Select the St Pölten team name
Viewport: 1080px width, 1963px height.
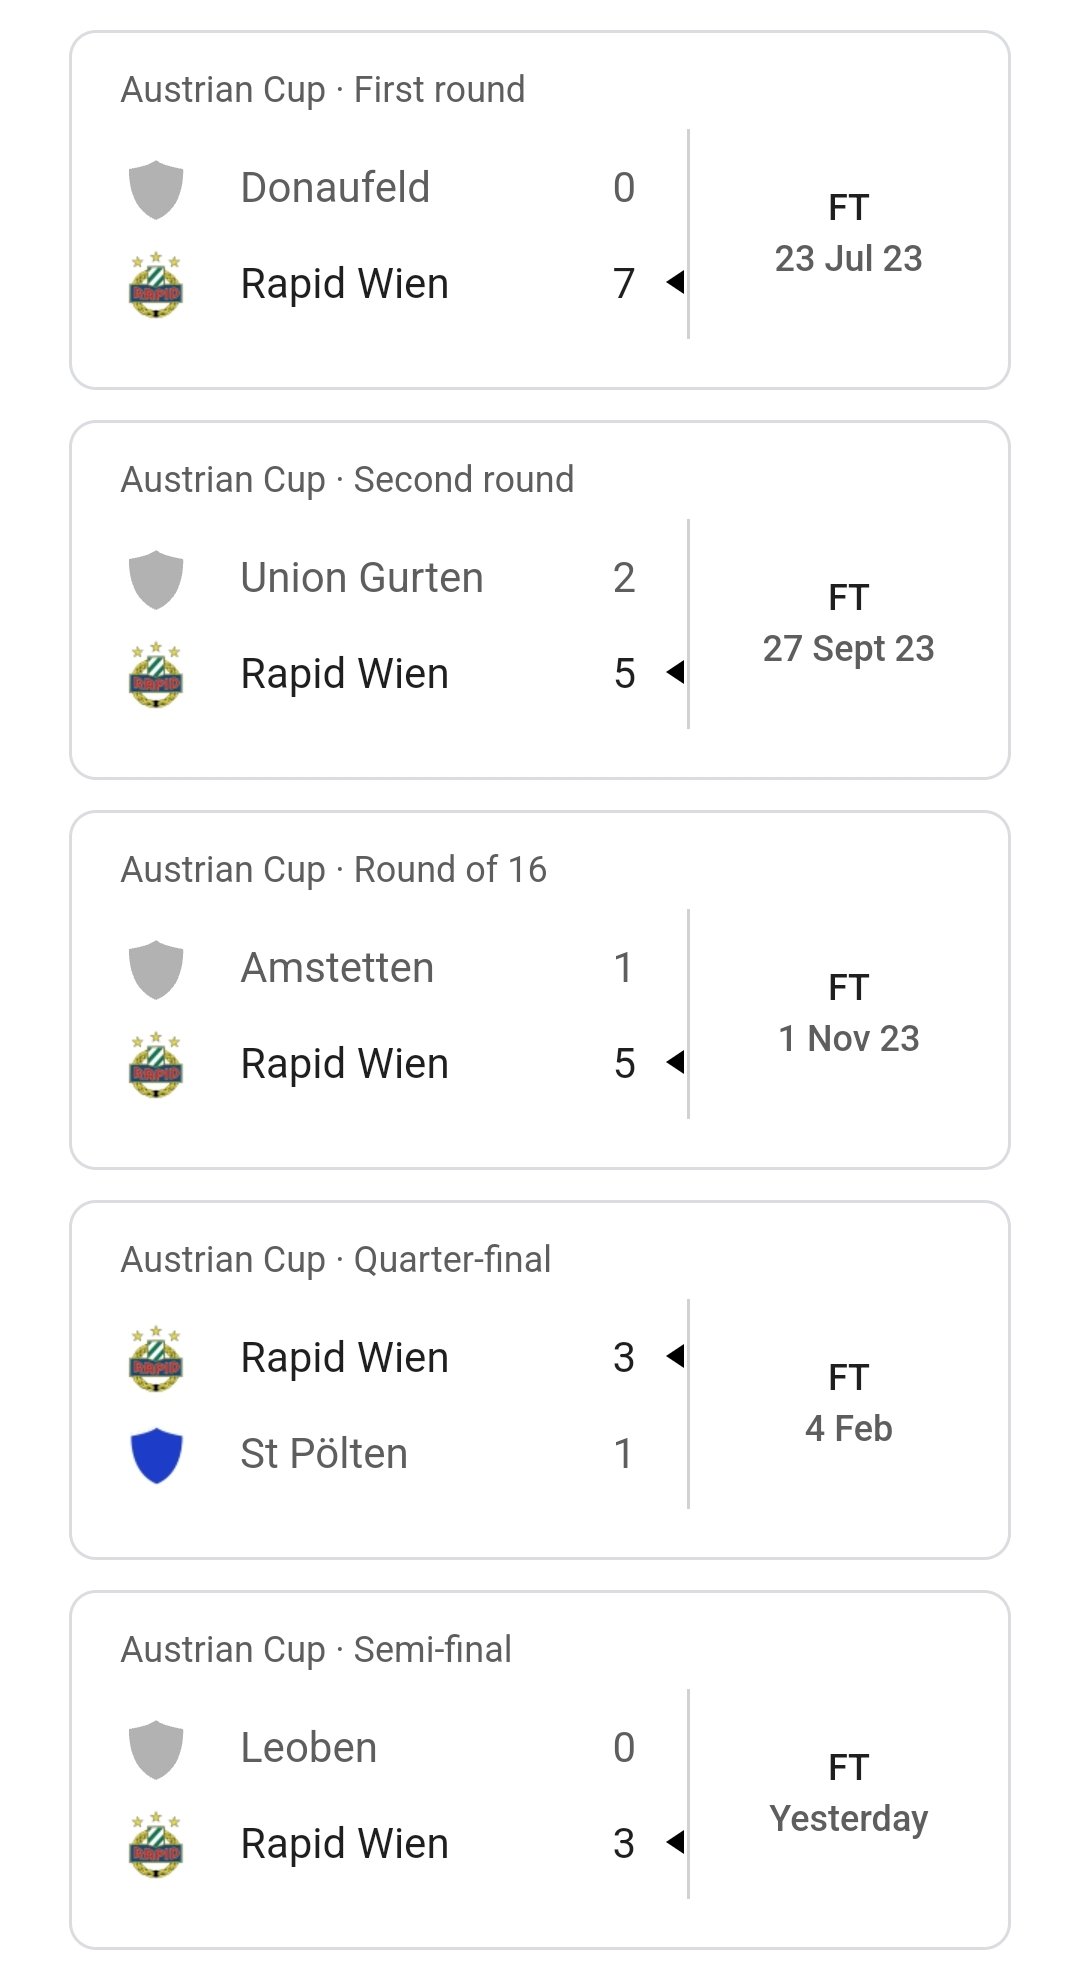tap(324, 1454)
